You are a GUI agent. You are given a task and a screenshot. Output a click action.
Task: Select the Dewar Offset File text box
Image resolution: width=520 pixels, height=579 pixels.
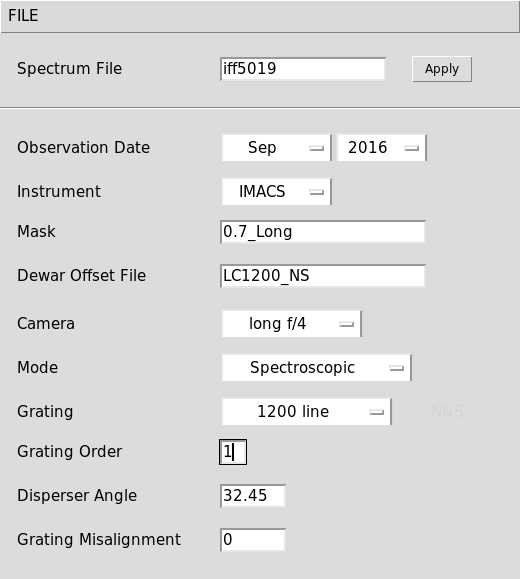323,276
